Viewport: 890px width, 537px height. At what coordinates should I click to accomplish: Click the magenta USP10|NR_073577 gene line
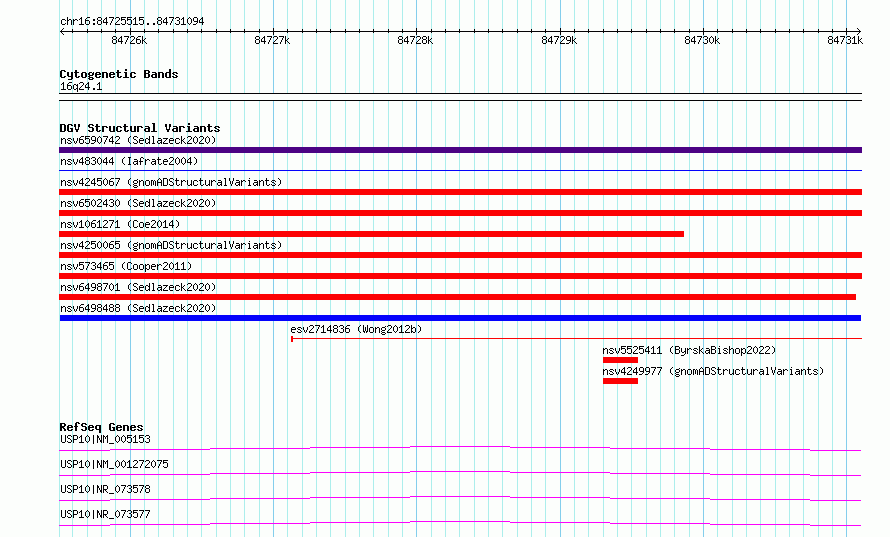pos(460,523)
